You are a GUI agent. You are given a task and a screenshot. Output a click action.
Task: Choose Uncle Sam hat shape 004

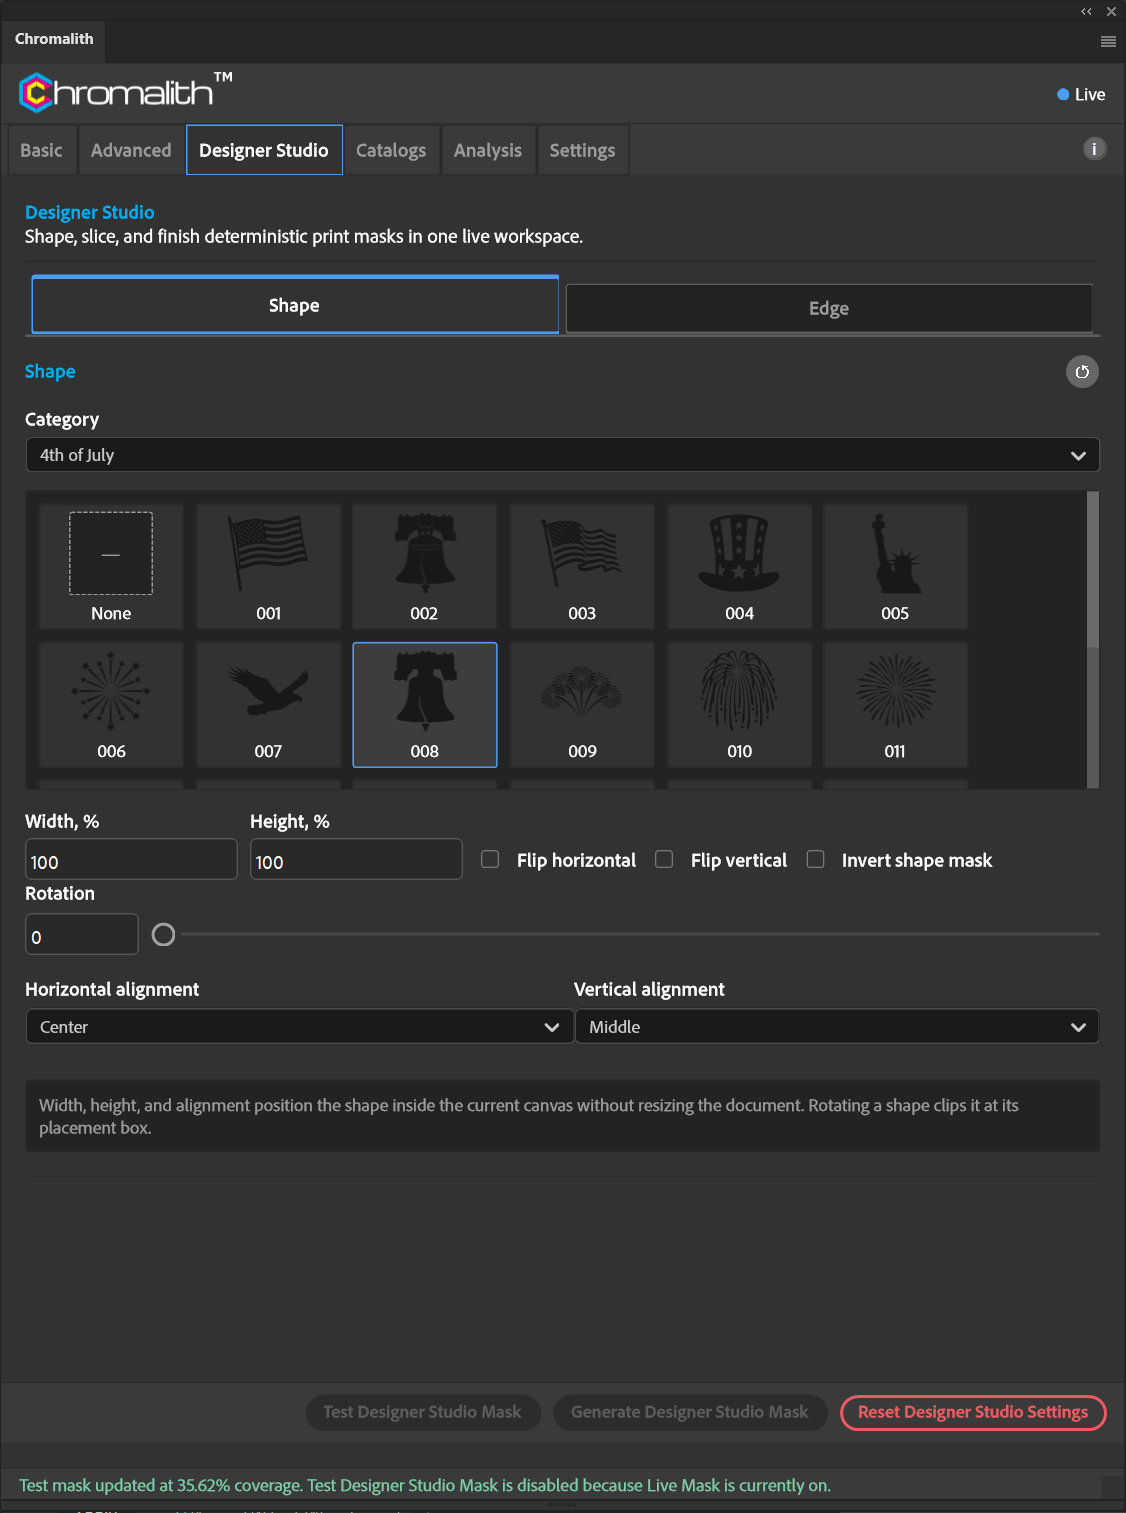[x=739, y=566]
